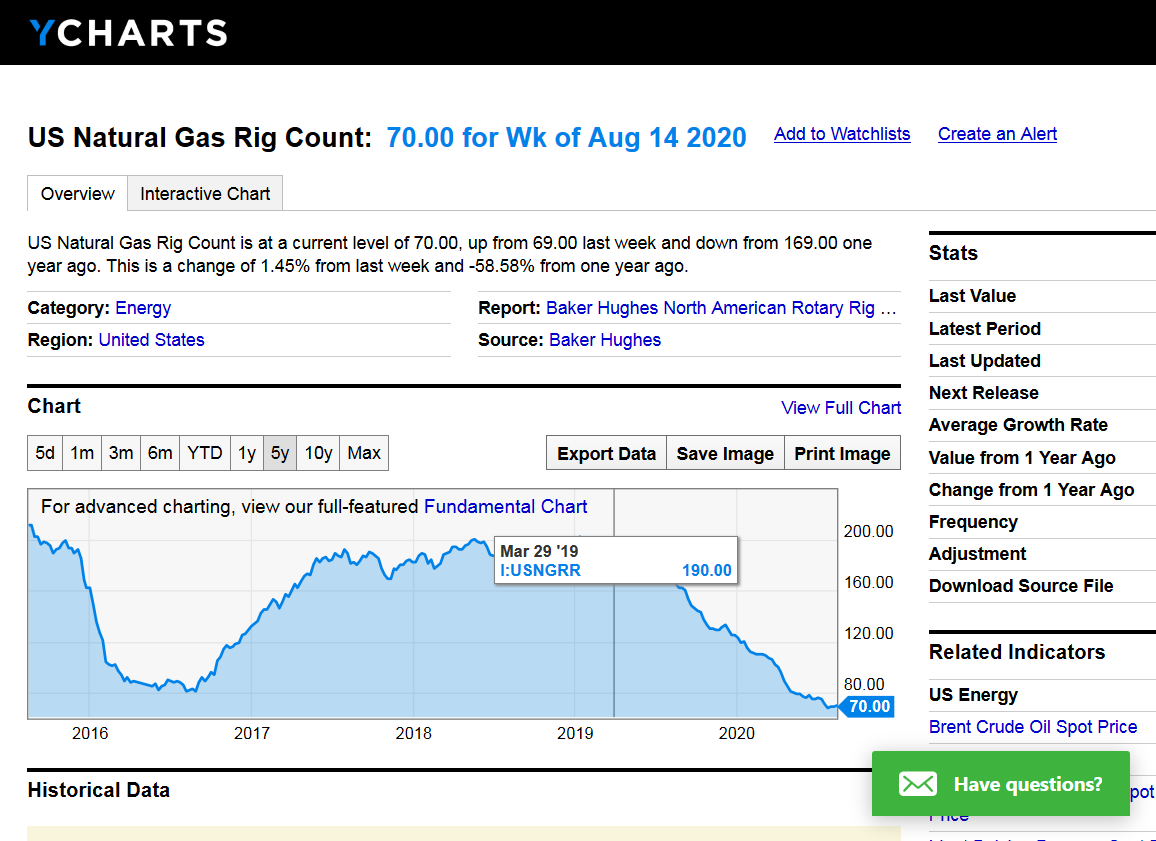Click the US Energy related indicators heading
Screen dimensions: 1156x841
[x=973, y=695]
